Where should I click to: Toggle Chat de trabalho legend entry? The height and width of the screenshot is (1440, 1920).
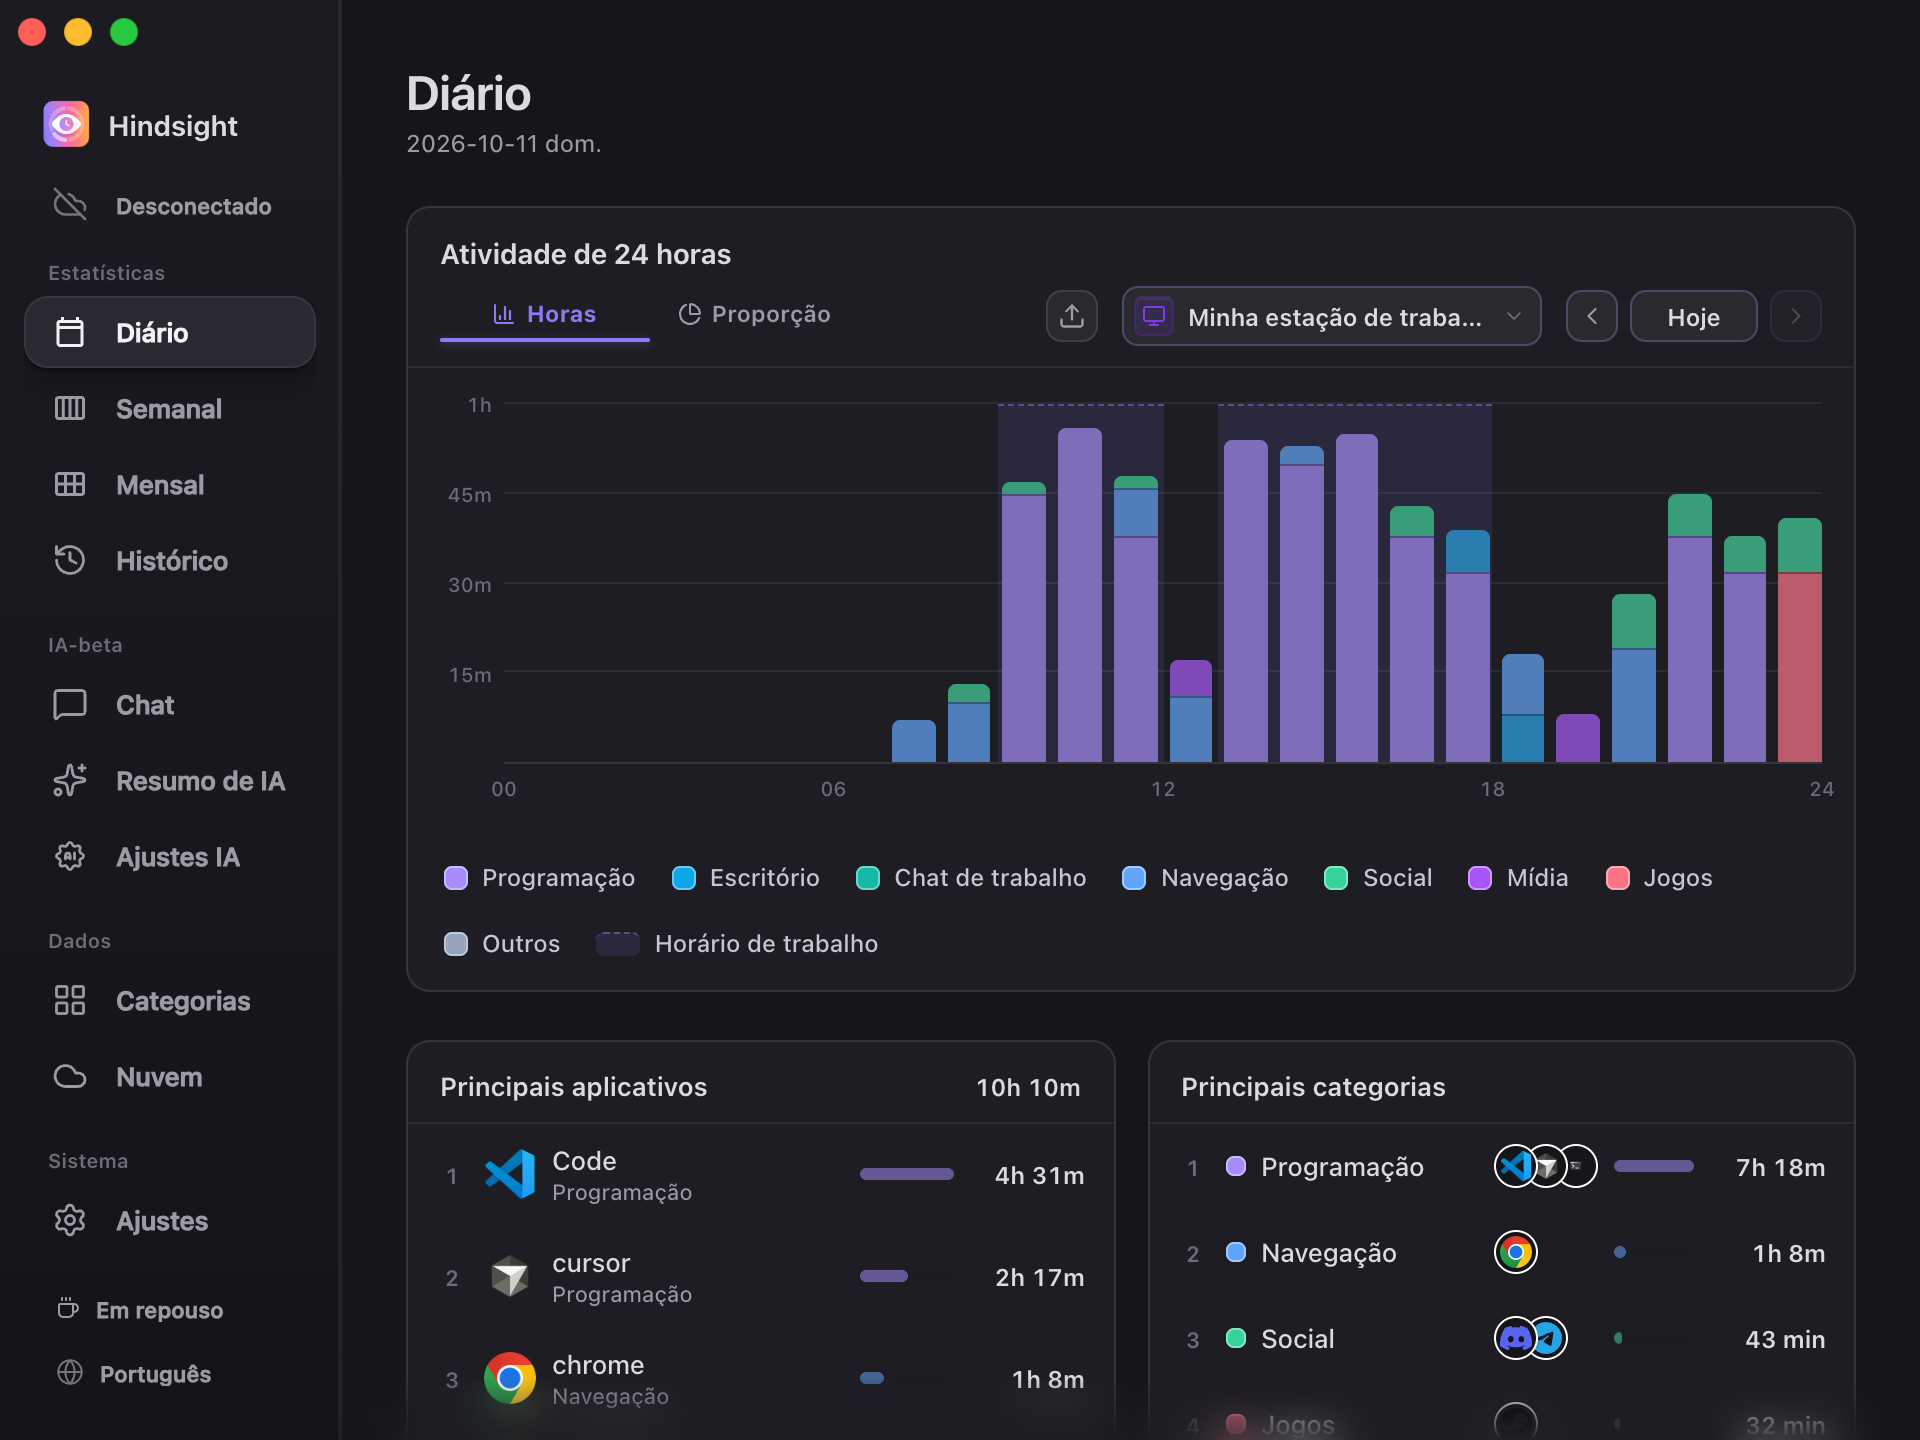tap(971, 878)
